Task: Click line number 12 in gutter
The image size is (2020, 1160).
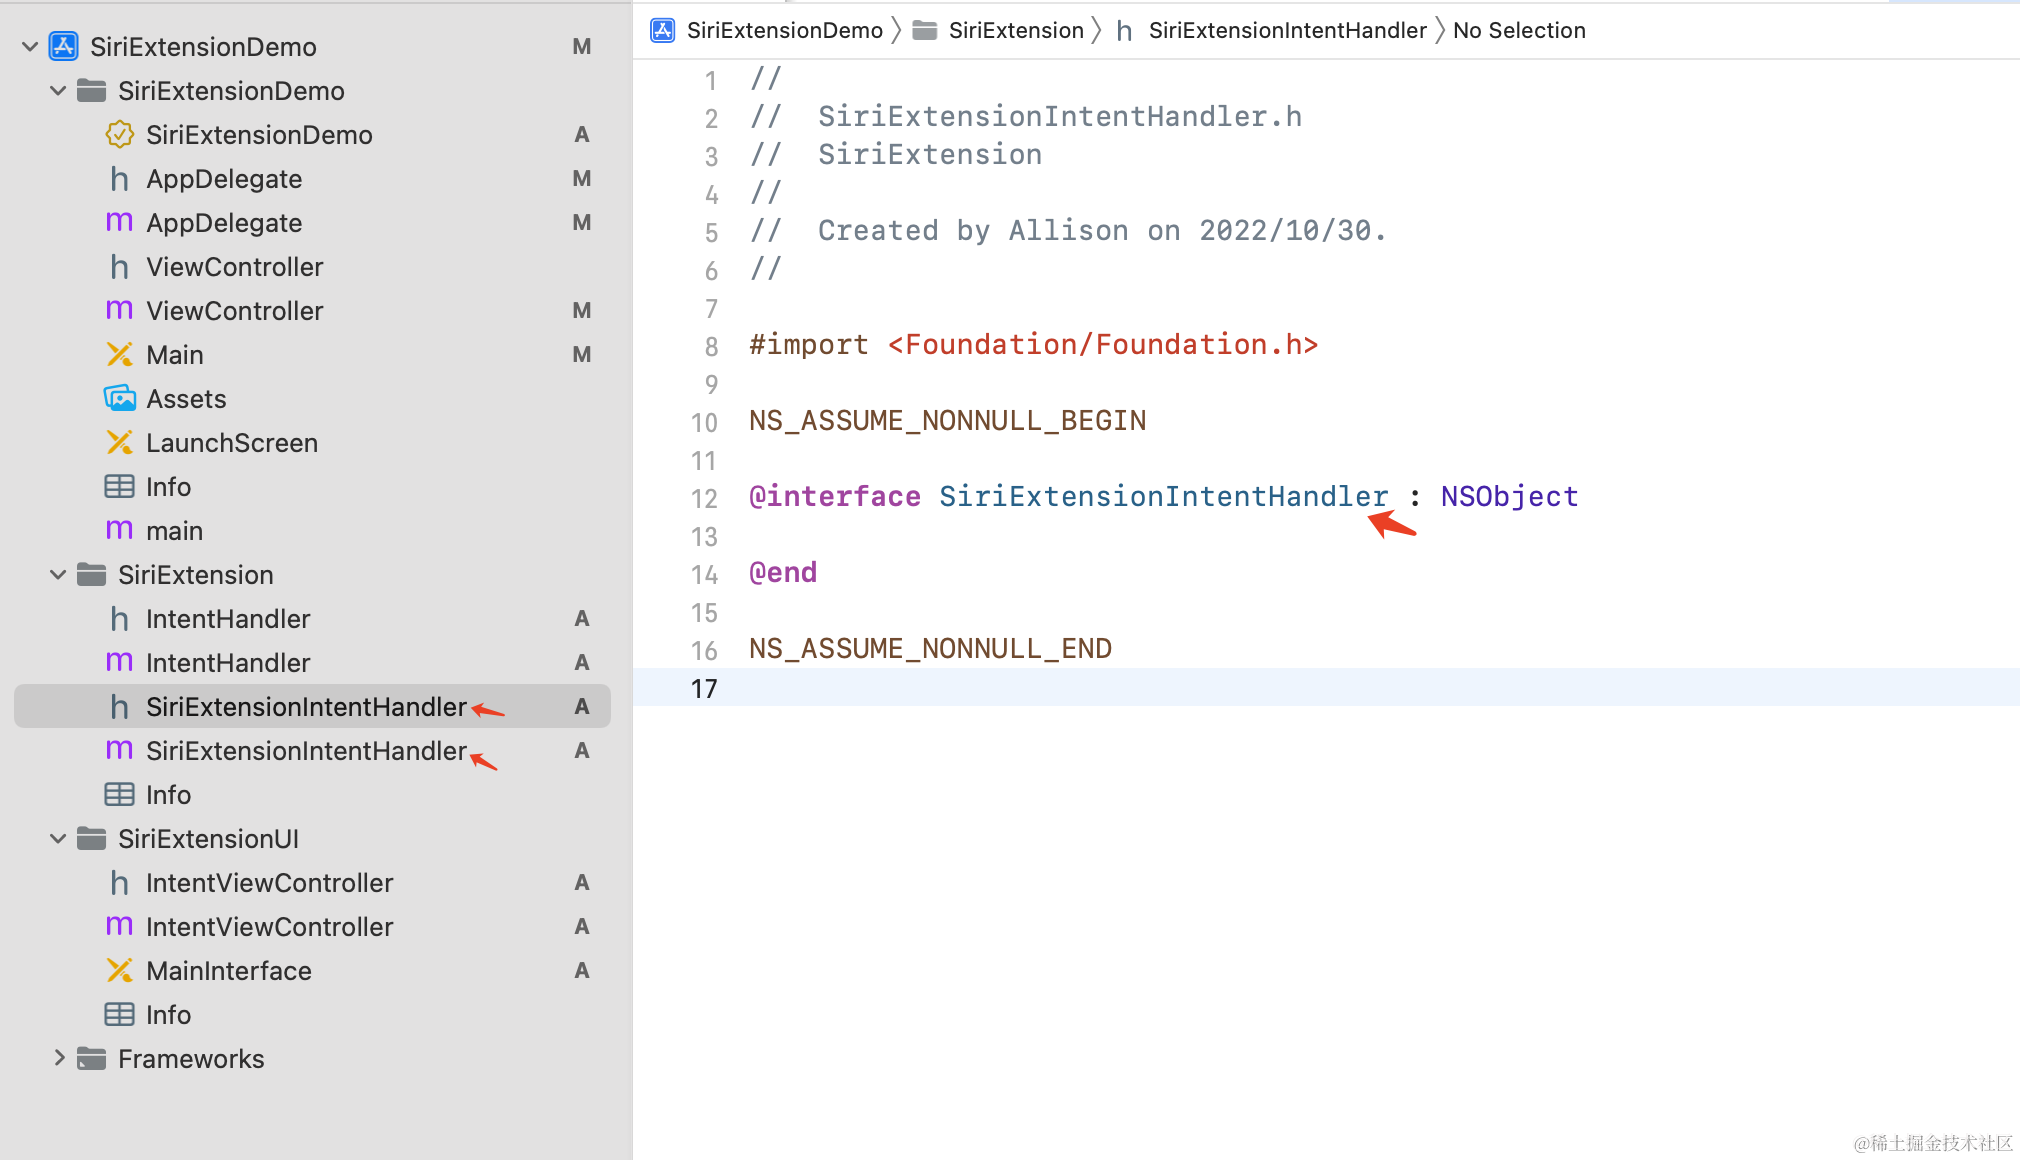Action: click(704, 497)
